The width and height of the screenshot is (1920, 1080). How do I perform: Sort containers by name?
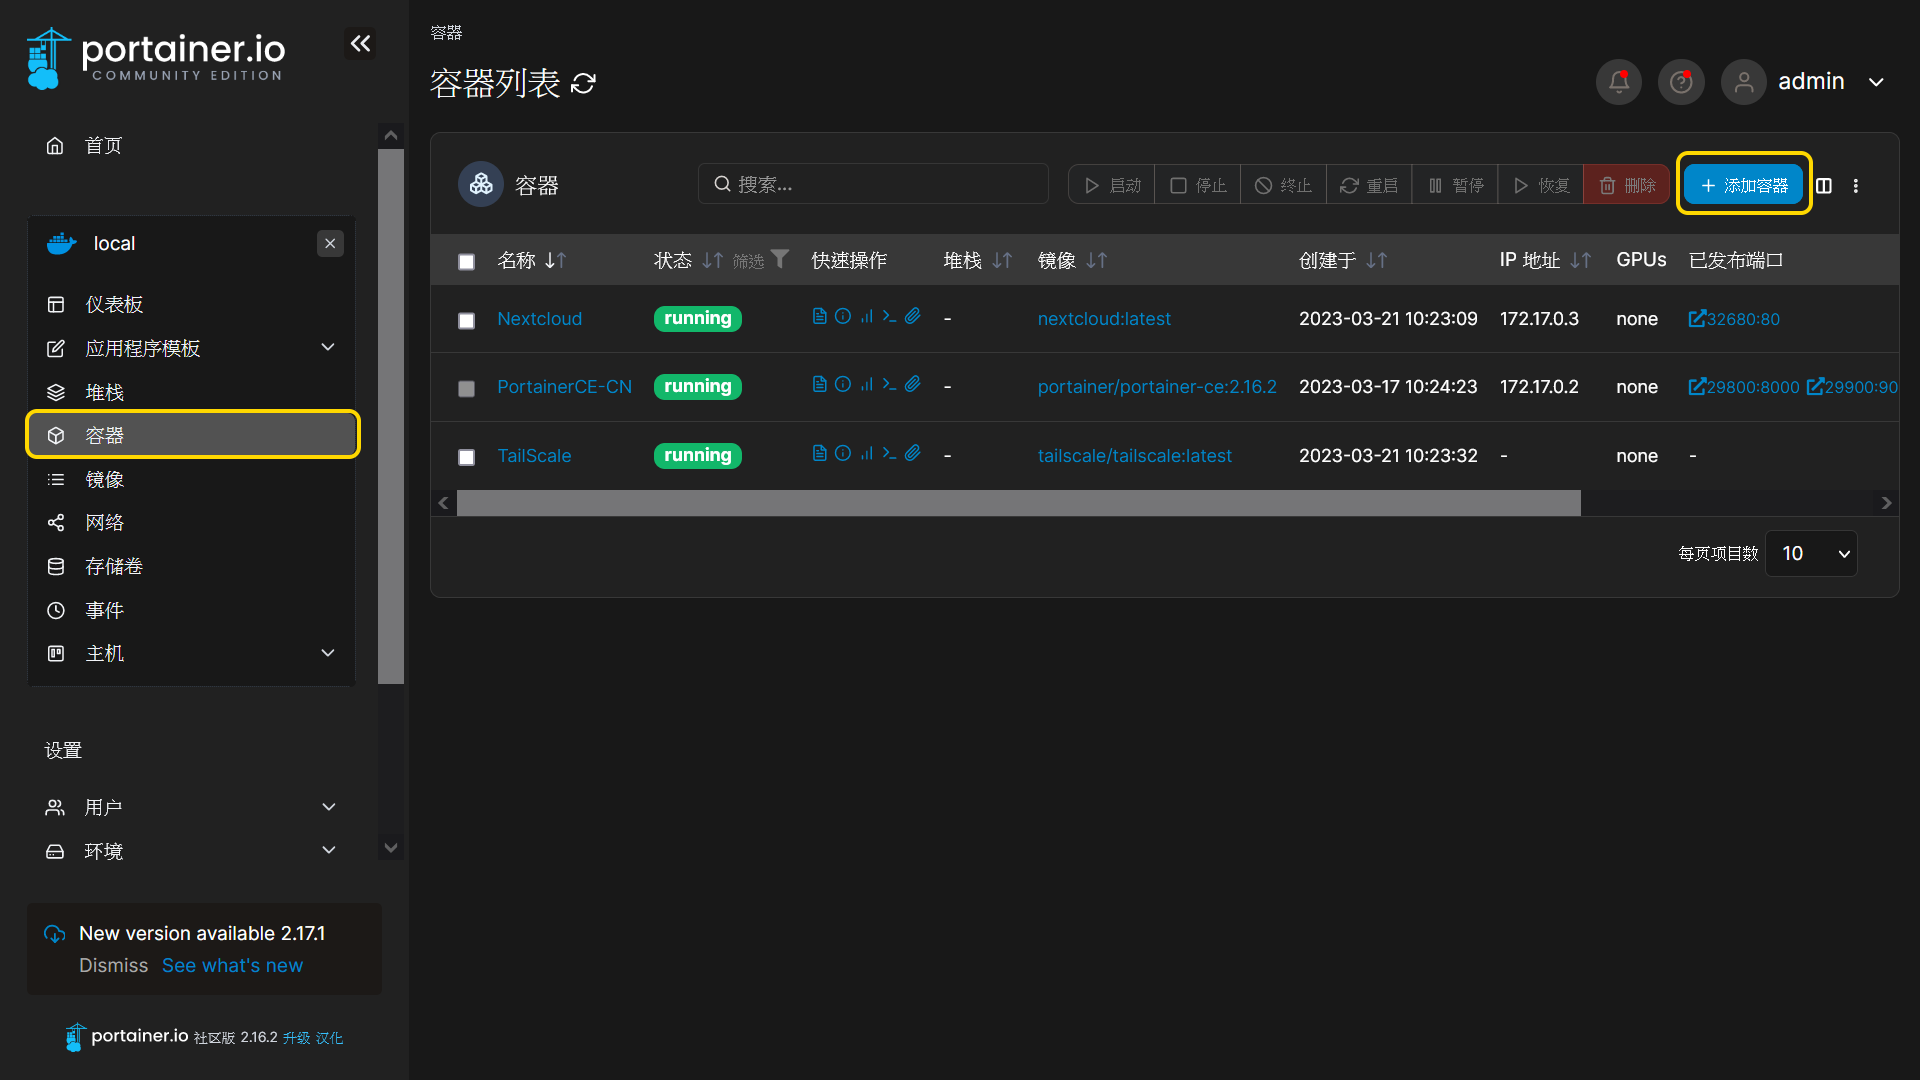[532, 260]
